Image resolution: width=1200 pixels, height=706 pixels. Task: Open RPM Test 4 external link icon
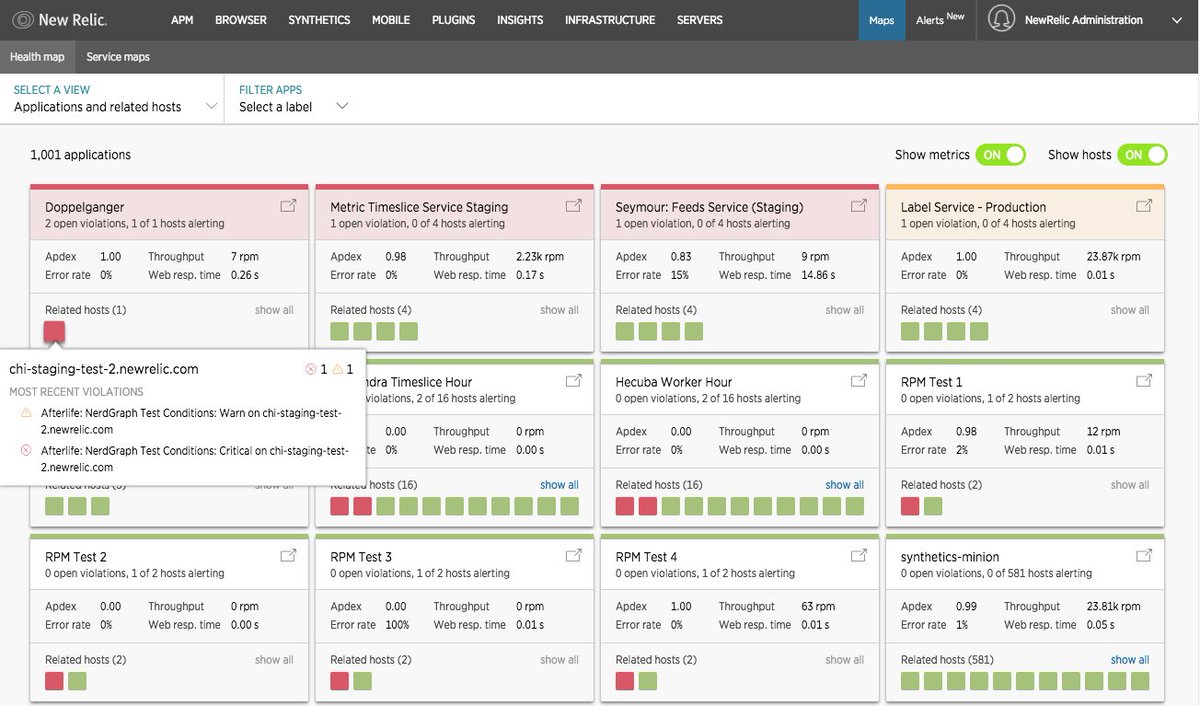[859, 556]
